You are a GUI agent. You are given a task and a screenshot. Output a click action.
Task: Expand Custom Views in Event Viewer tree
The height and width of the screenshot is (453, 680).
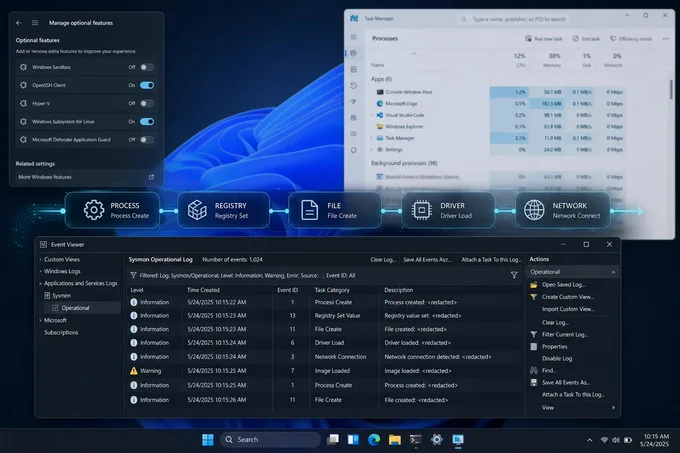[40, 260]
